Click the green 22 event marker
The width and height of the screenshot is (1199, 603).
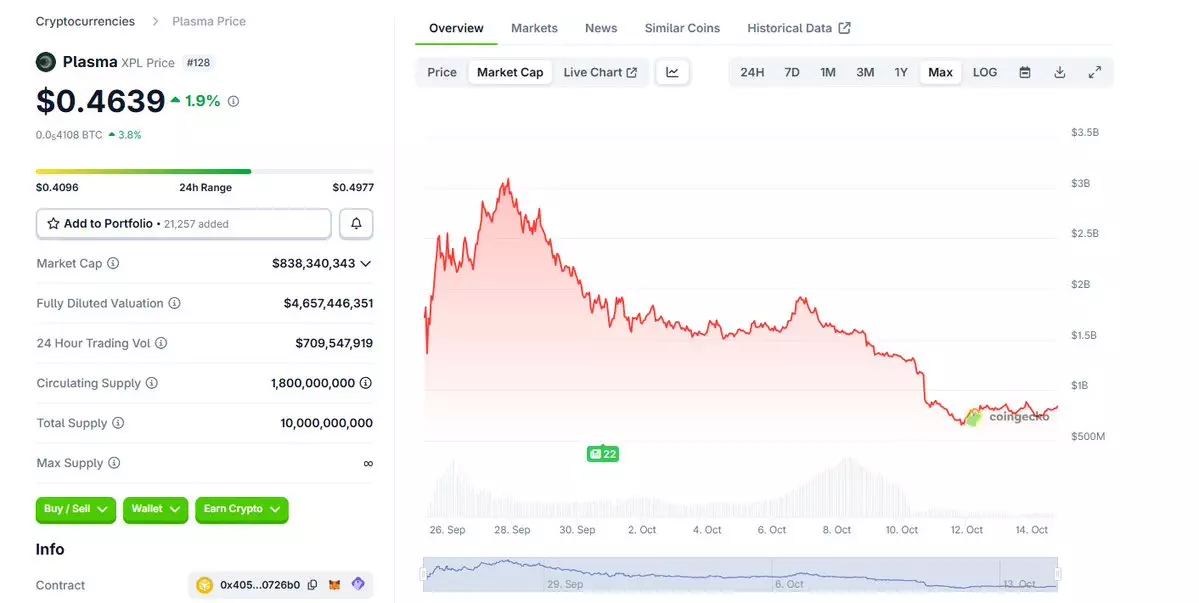point(603,454)
